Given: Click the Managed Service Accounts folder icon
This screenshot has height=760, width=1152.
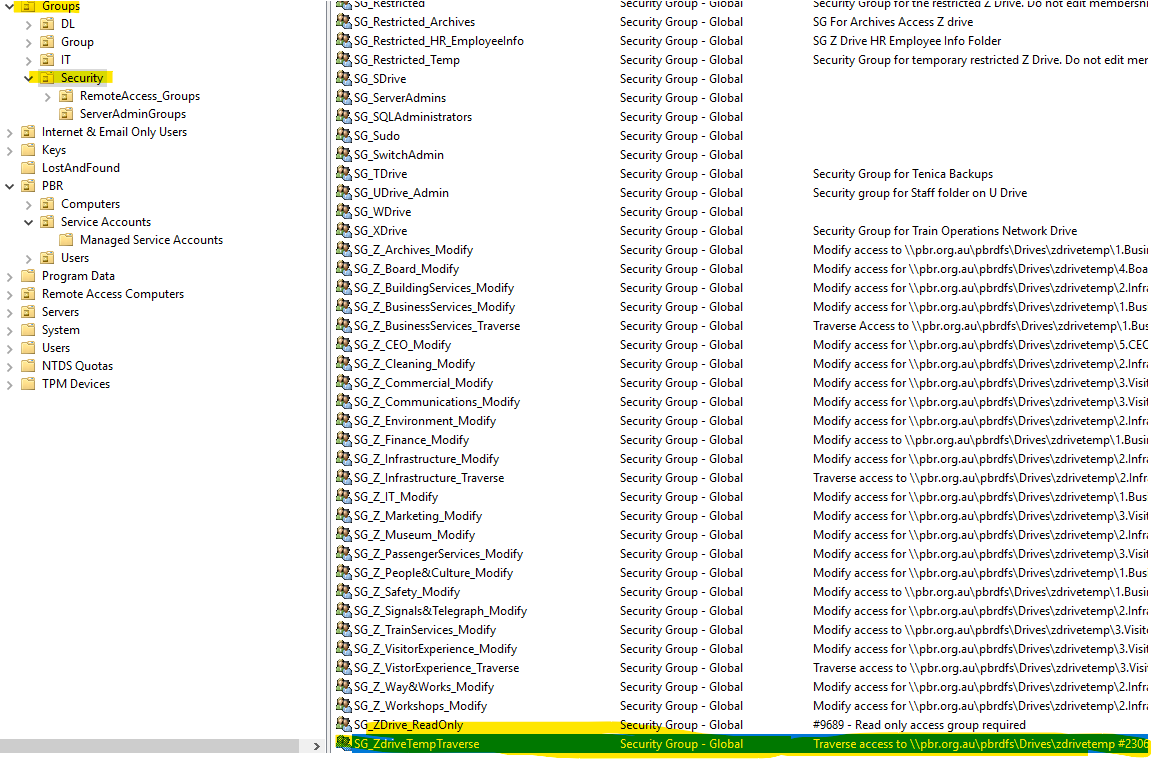Looking at the screenshot, I should (x=66, y=240).
